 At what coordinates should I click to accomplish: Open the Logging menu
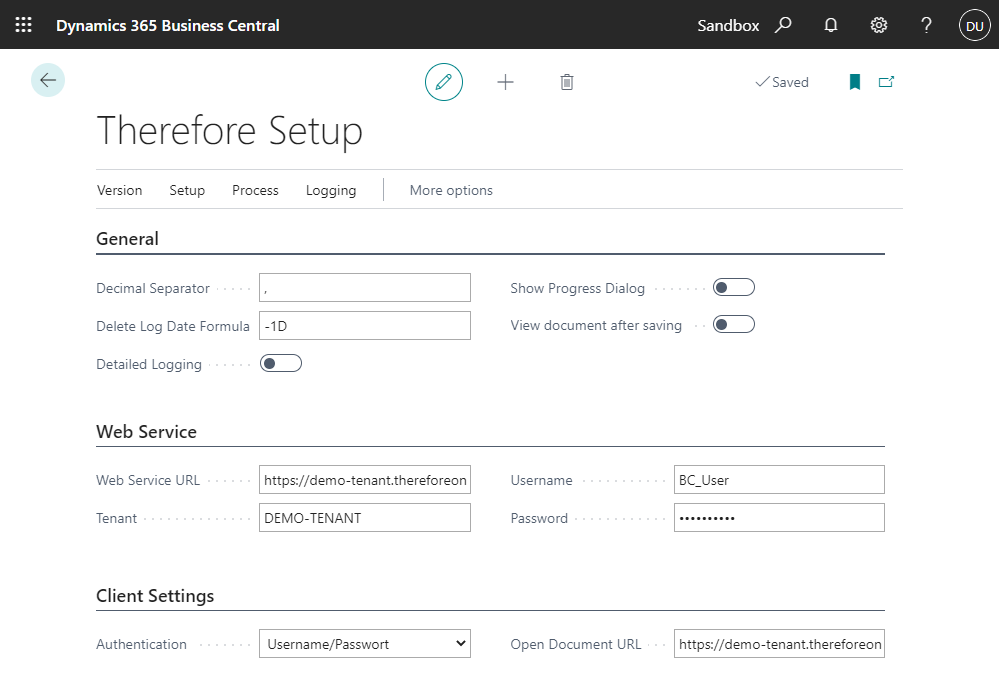pos(331,190)
